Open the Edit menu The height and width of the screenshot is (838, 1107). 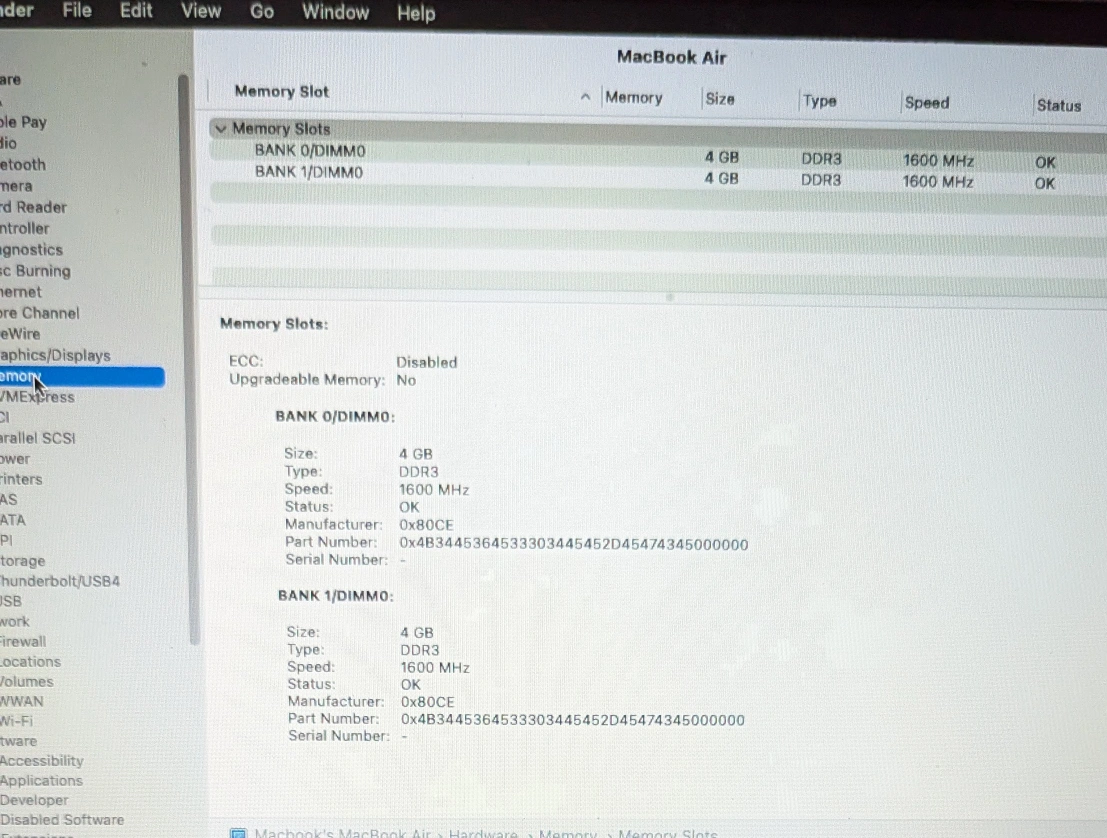(x=136, y=11)
